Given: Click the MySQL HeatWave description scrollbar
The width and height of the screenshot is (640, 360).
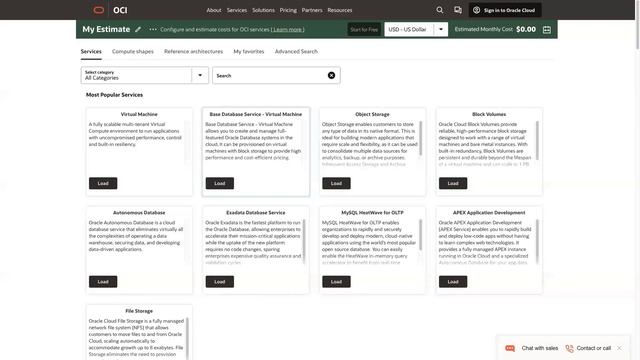Looking at the screenshot, I should 420,235.
